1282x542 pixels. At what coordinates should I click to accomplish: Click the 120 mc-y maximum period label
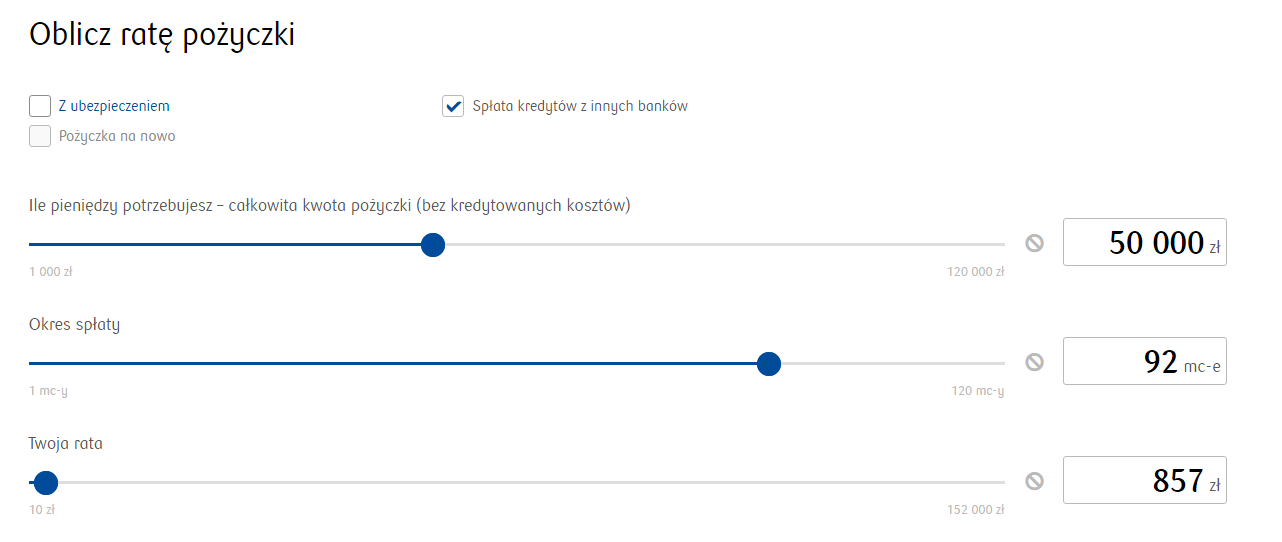[x=977, y=391]
